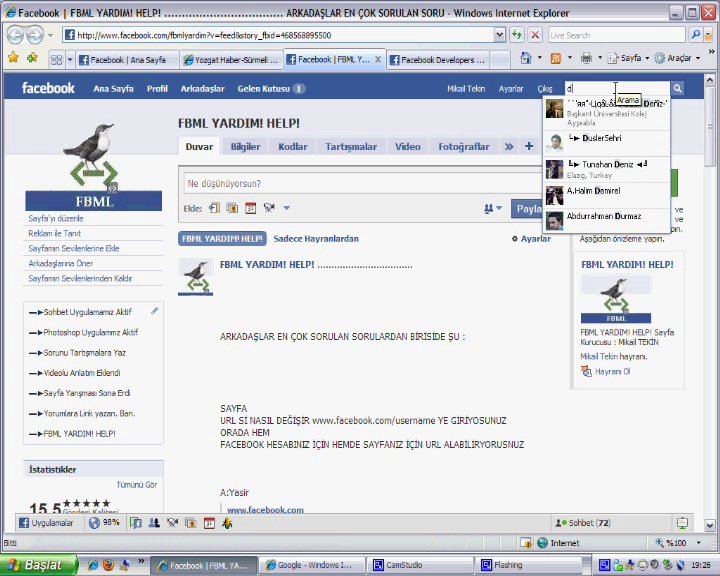Expand more attachment options arrow

287,208
